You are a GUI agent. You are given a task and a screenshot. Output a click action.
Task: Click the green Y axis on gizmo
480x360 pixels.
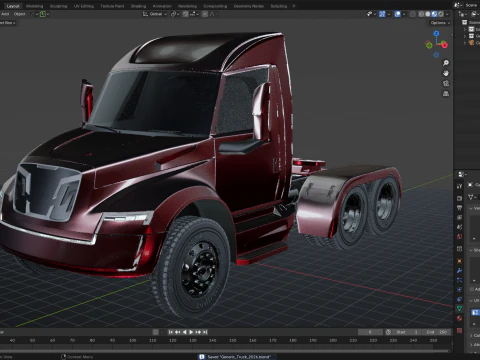pyautogui.click(x=429, y=45)
